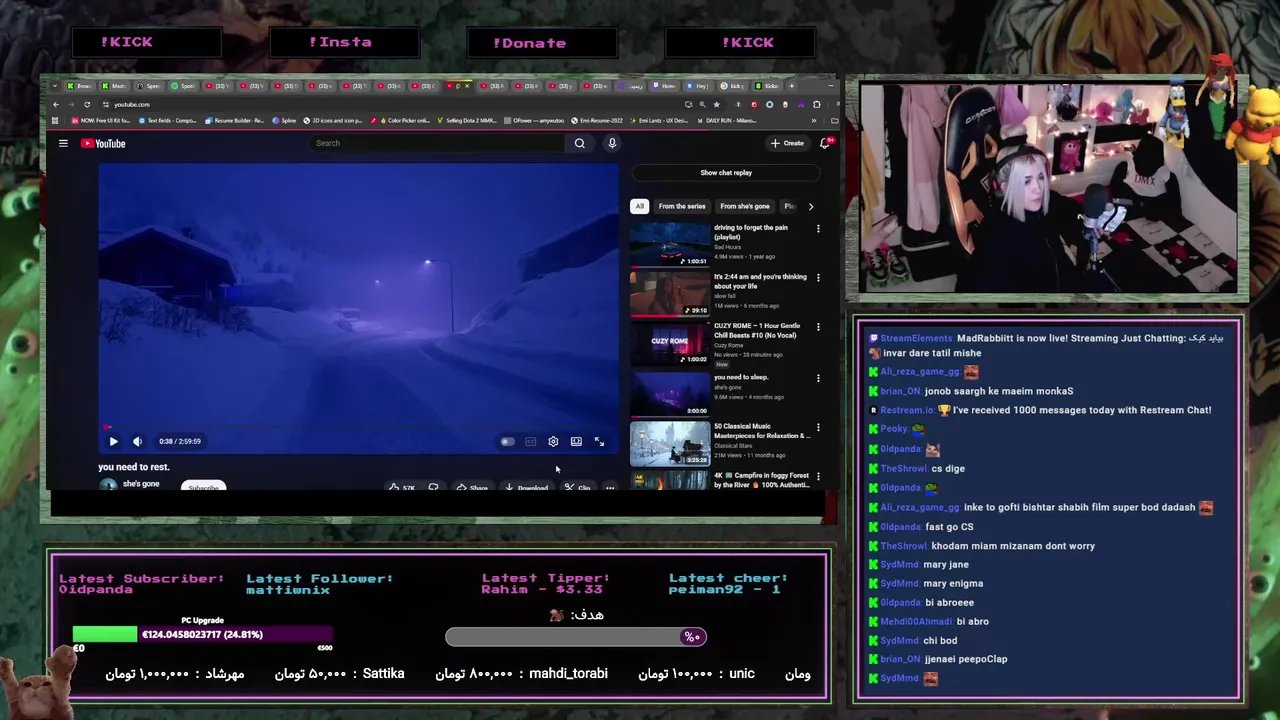Dislike the video with thumbs down
The height and width of the screenshot is (720, 1280).
(433, 487)
